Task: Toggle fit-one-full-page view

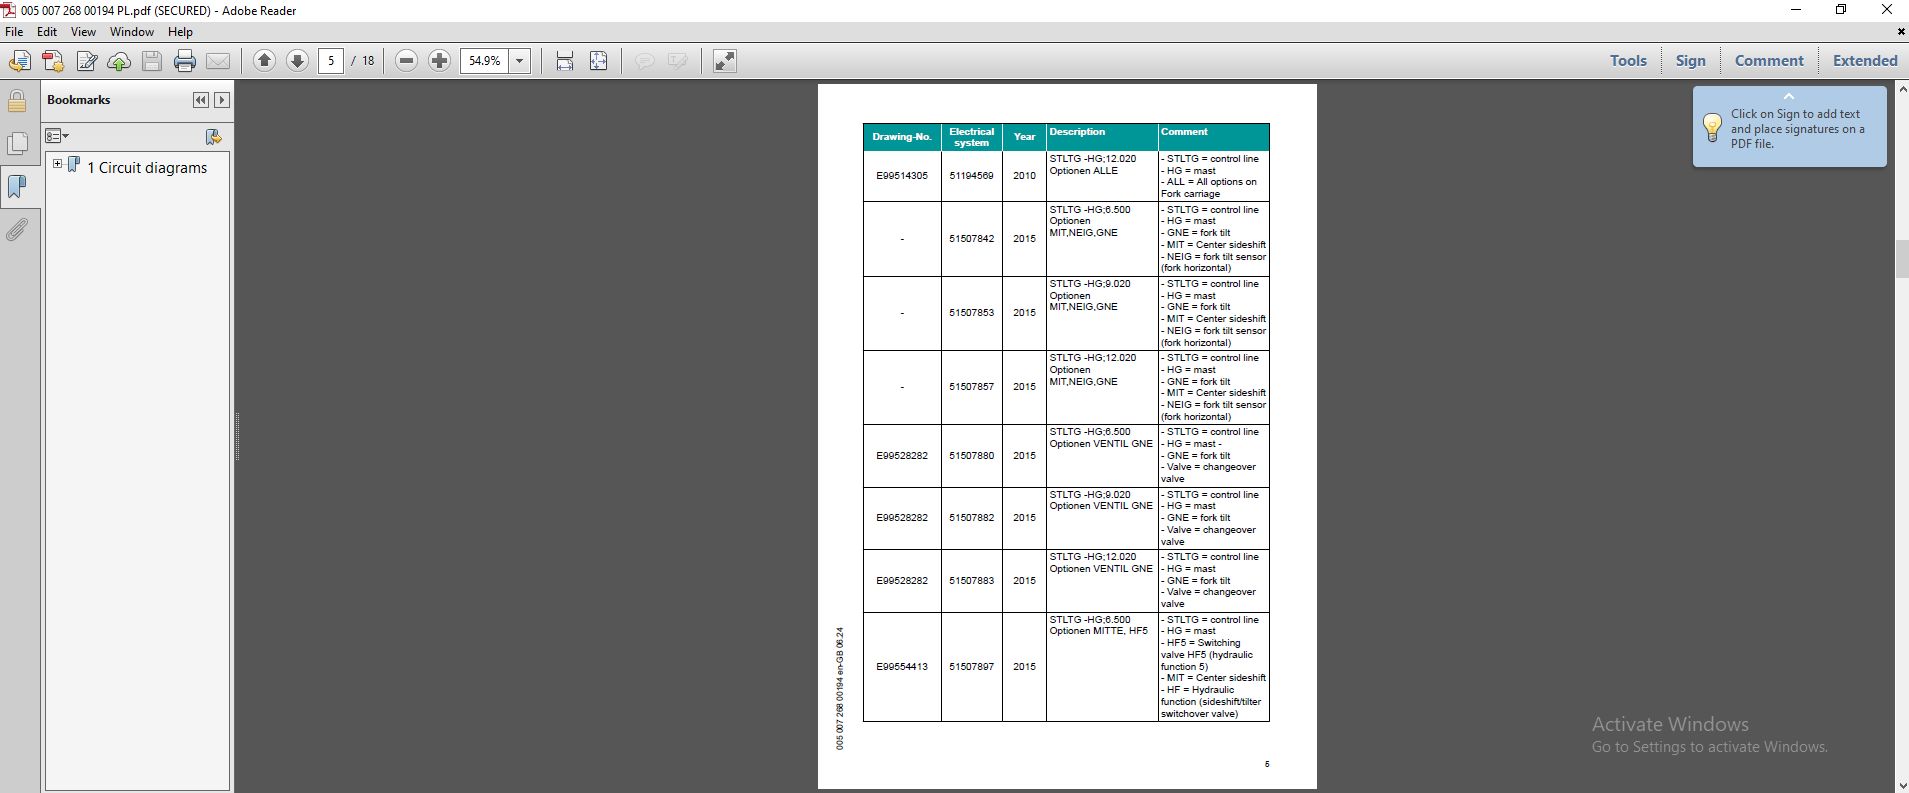Action: pos(598,61)
